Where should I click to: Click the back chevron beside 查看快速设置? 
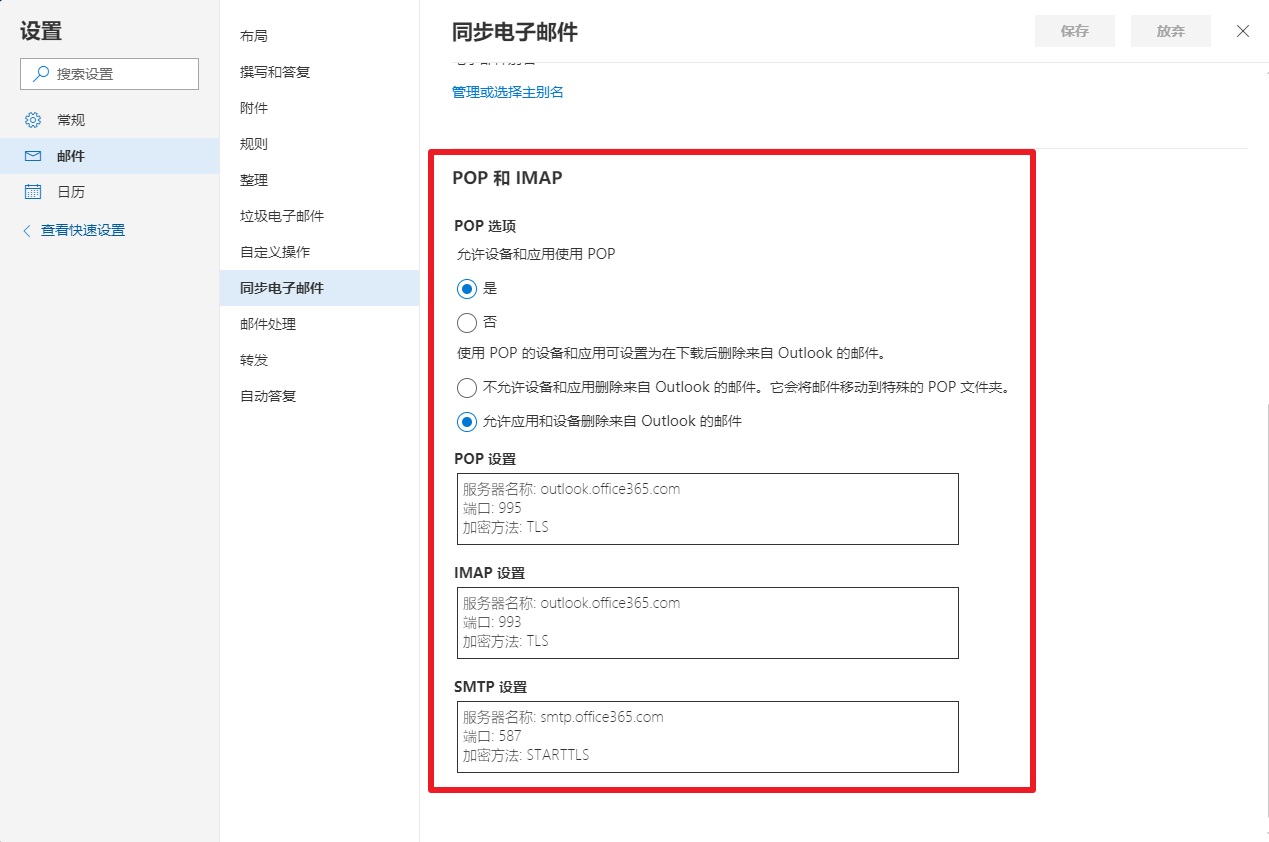(27, 231)
